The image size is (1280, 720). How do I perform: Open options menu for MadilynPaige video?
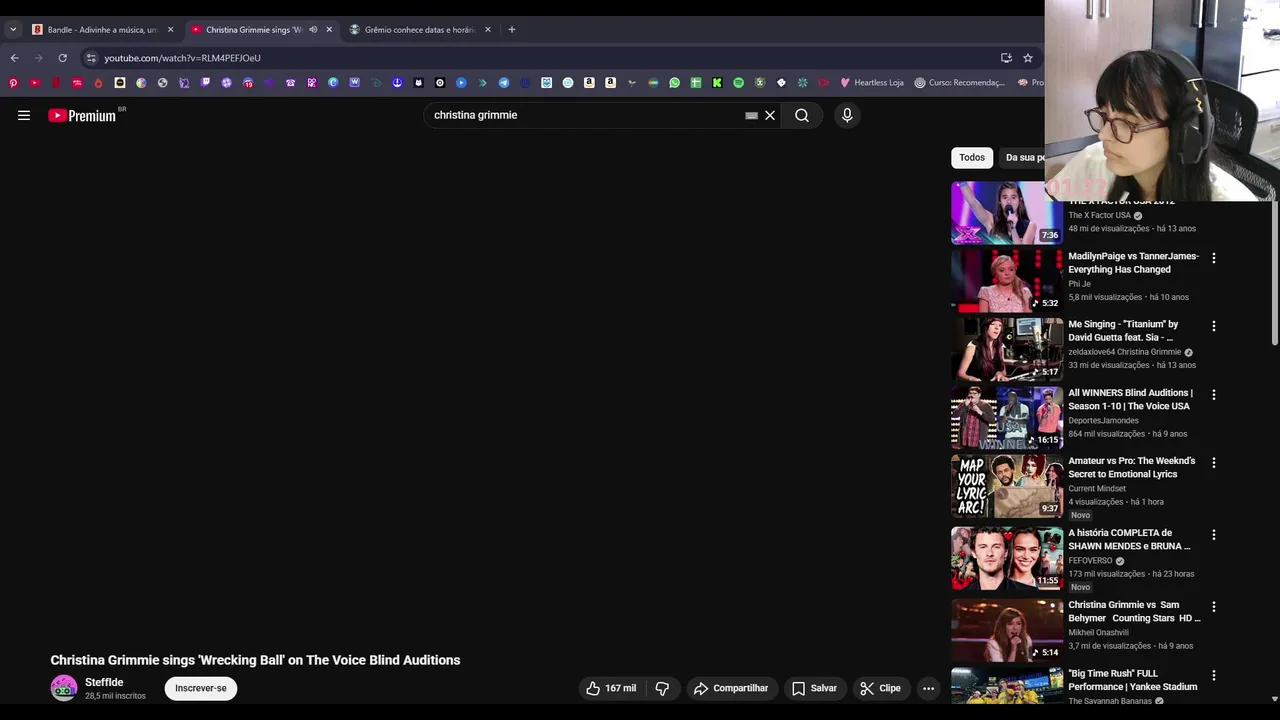point(1214,258)
